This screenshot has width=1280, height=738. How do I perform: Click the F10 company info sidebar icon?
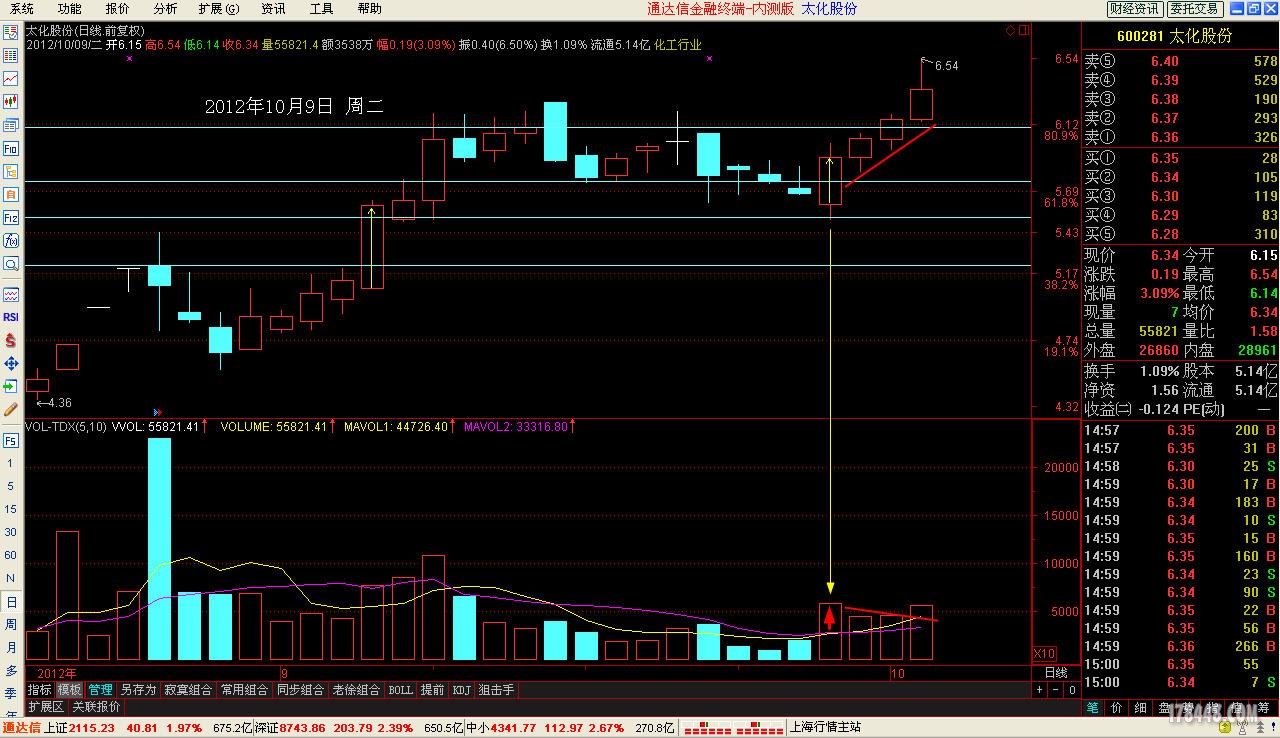[x=11, y=148]
